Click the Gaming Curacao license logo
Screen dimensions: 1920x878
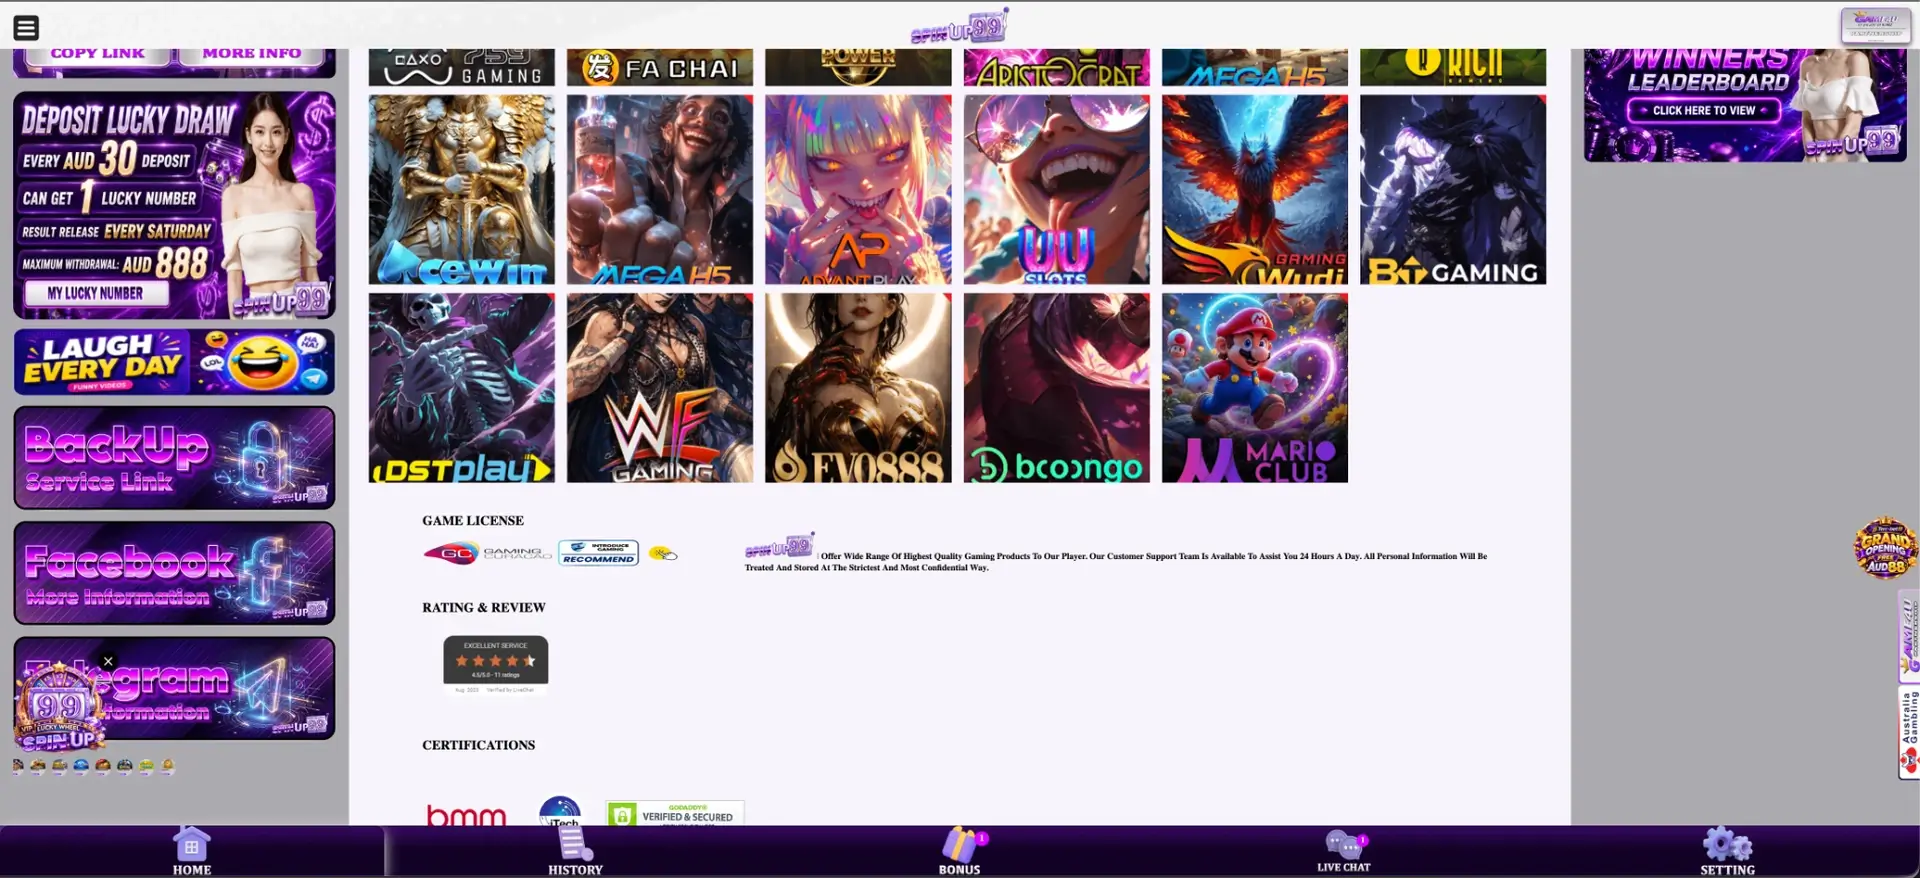pyautogui.click(x=487, y=553)
